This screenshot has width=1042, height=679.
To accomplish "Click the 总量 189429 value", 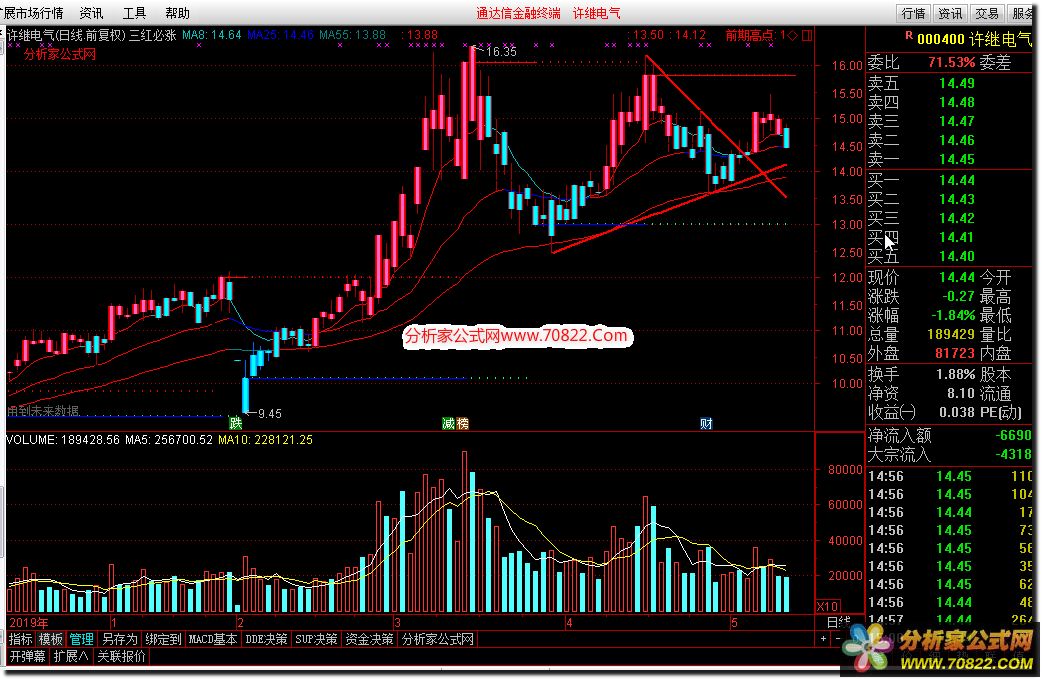I will (x=951, y=334).
